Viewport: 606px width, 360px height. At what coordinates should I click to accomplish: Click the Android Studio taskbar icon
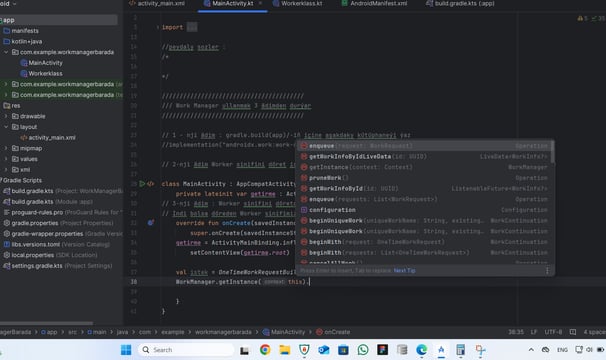tap(441, 350)
